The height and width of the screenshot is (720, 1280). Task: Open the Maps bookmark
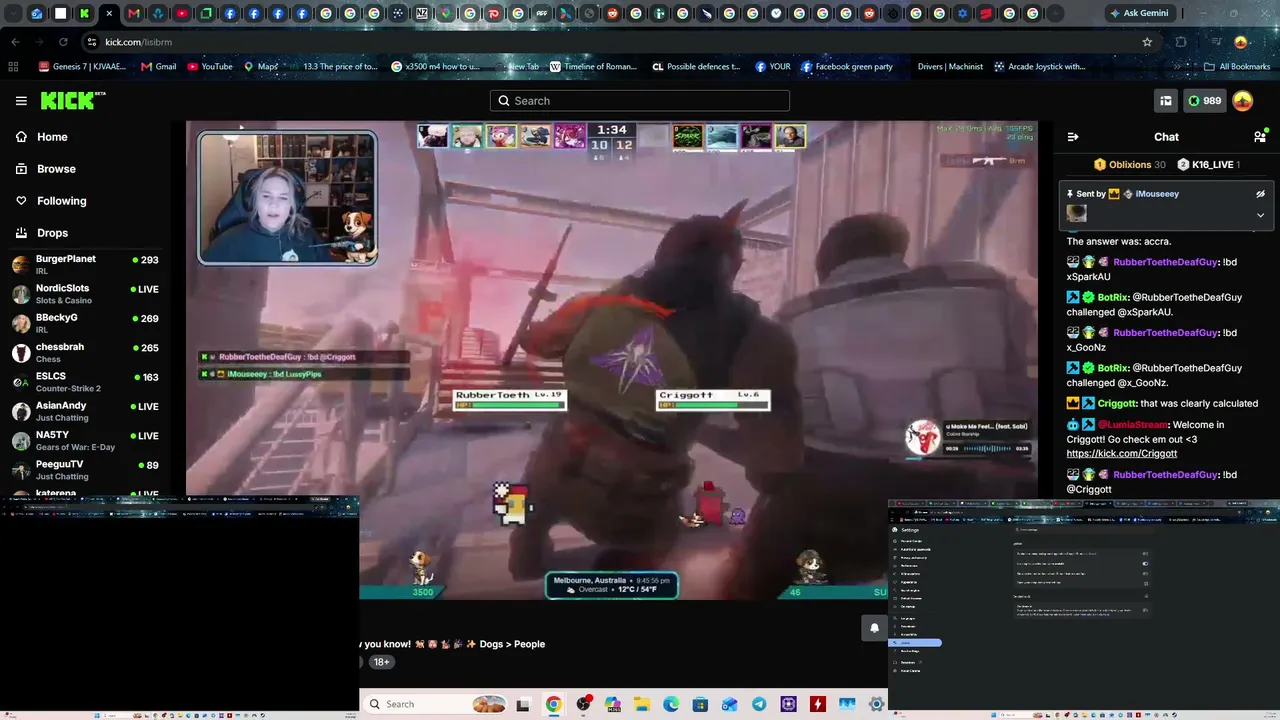click(x=261, y=67)
